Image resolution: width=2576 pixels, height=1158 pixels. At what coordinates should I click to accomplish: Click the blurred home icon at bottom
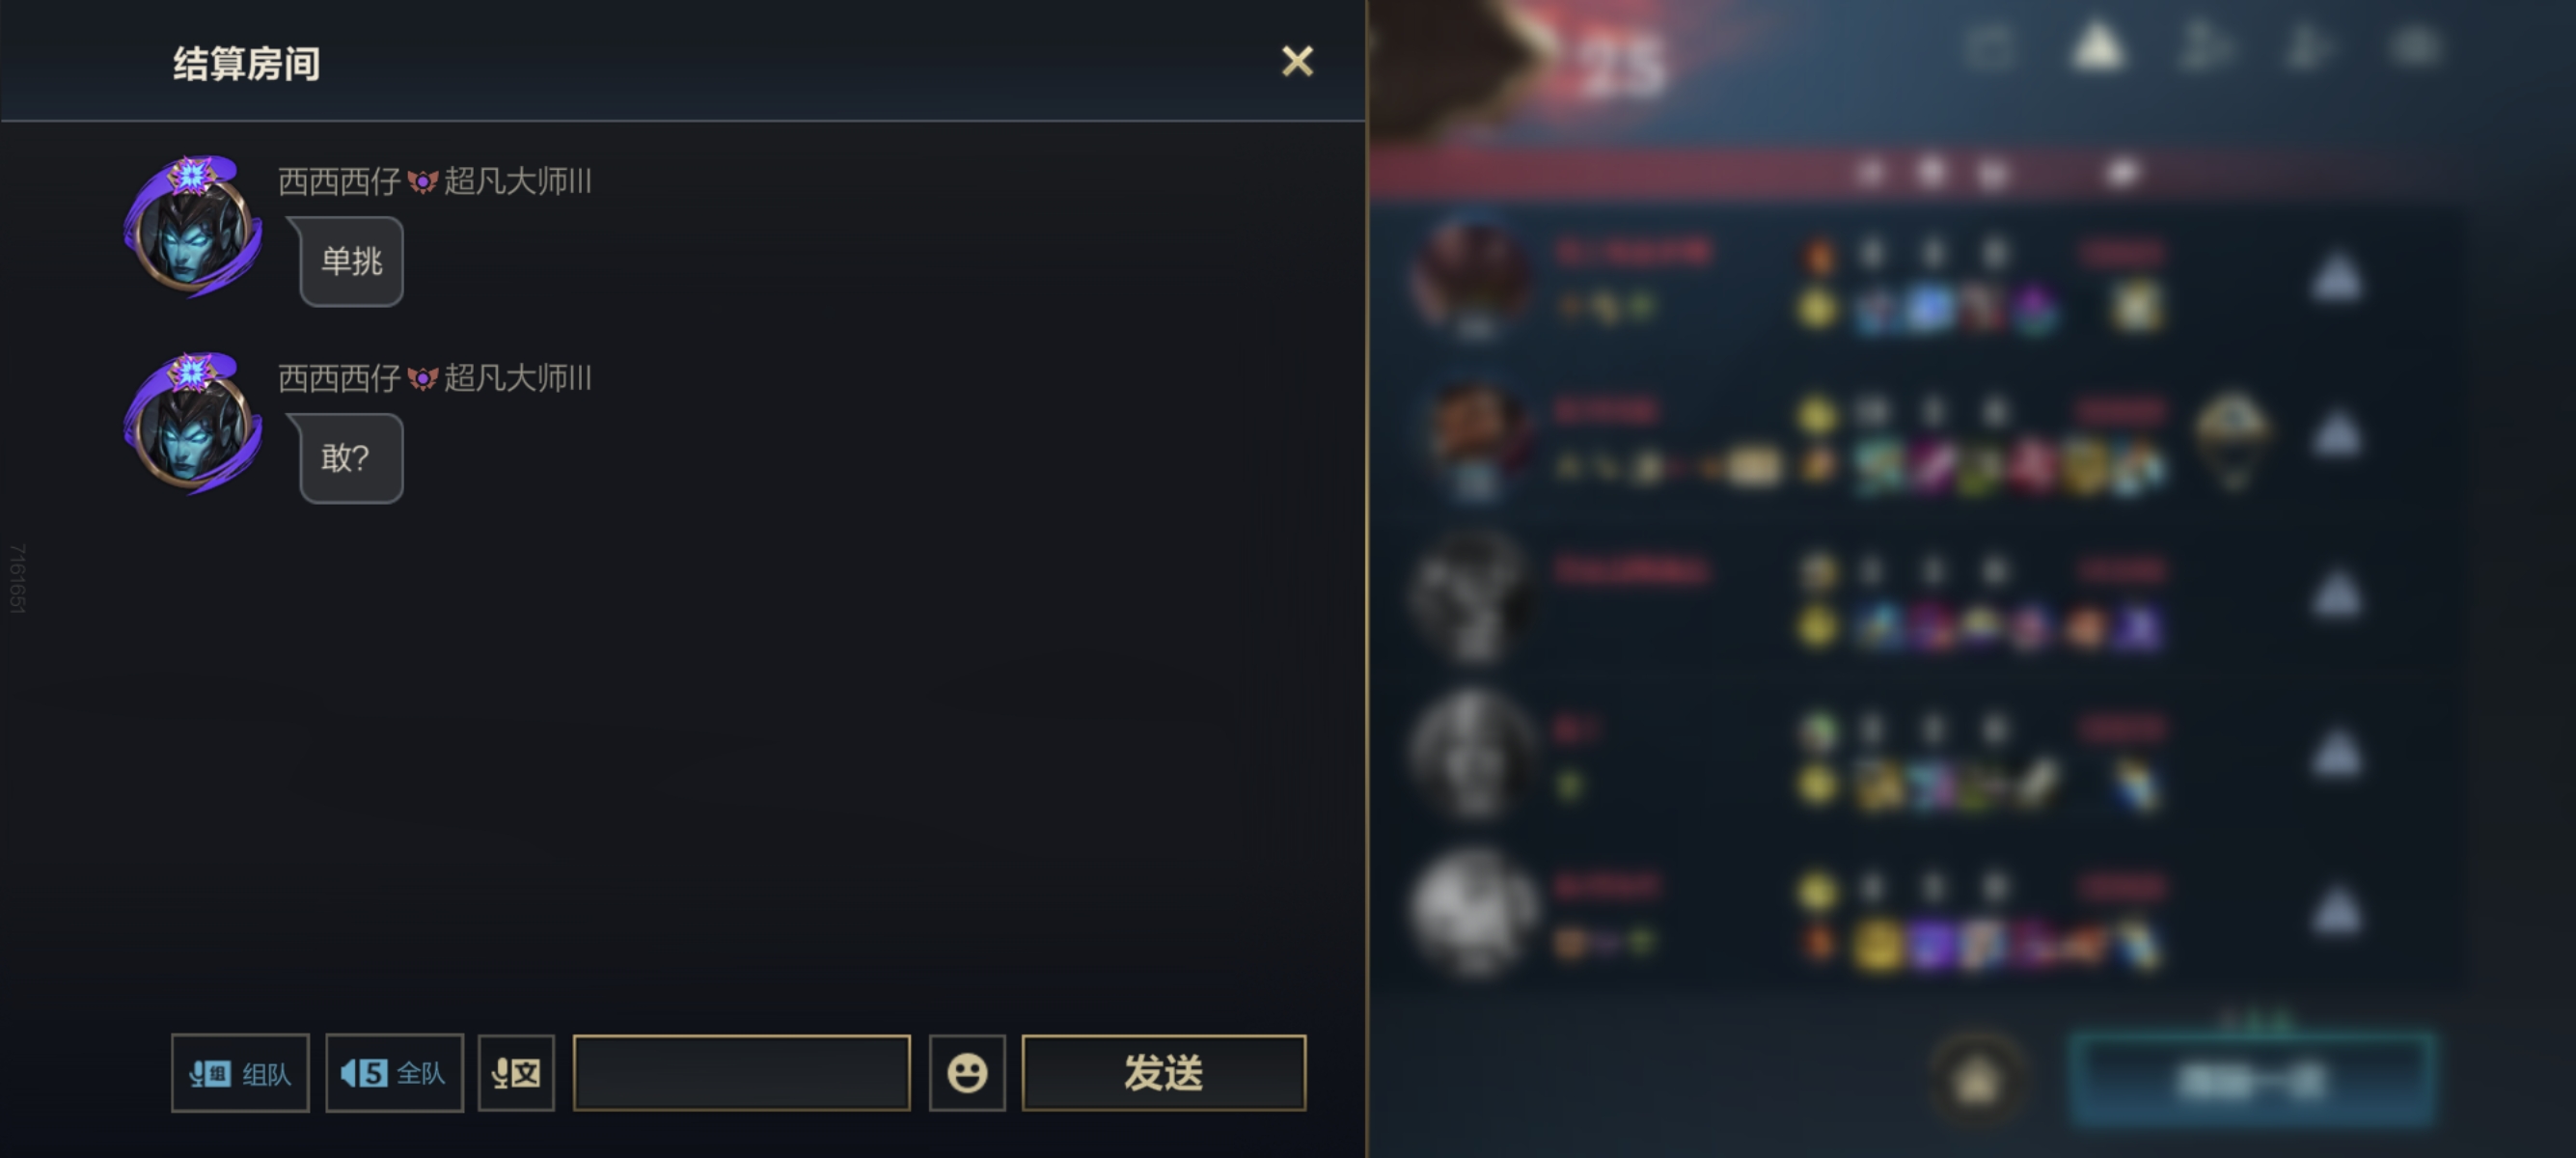[1976, 1079]
